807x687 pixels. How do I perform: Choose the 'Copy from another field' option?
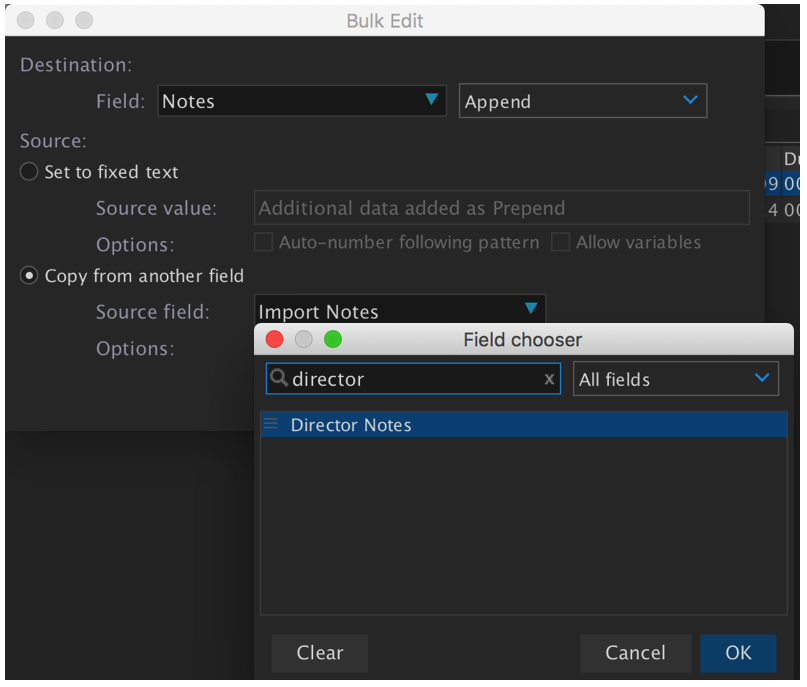click(29, 276)
